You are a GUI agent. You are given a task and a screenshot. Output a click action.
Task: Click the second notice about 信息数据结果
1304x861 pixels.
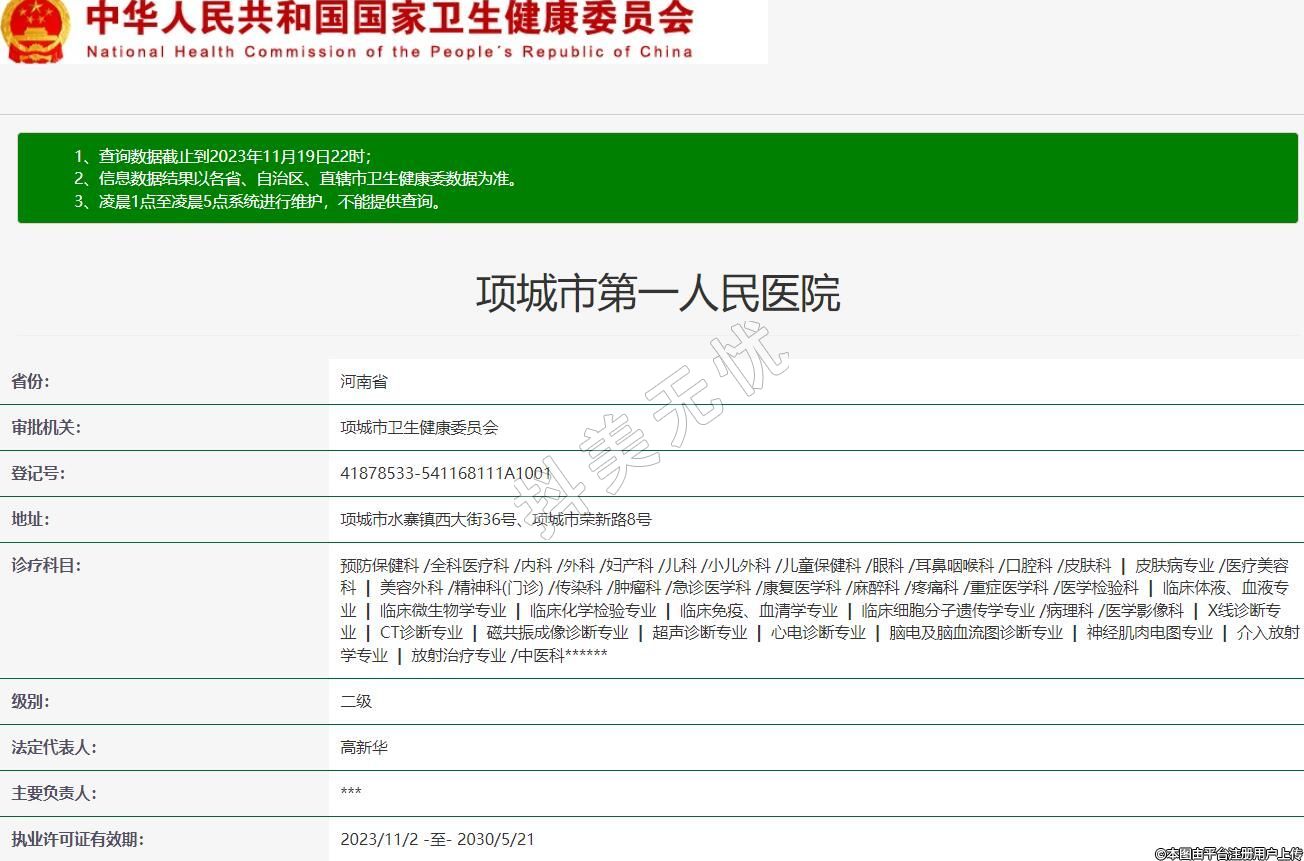296,179
